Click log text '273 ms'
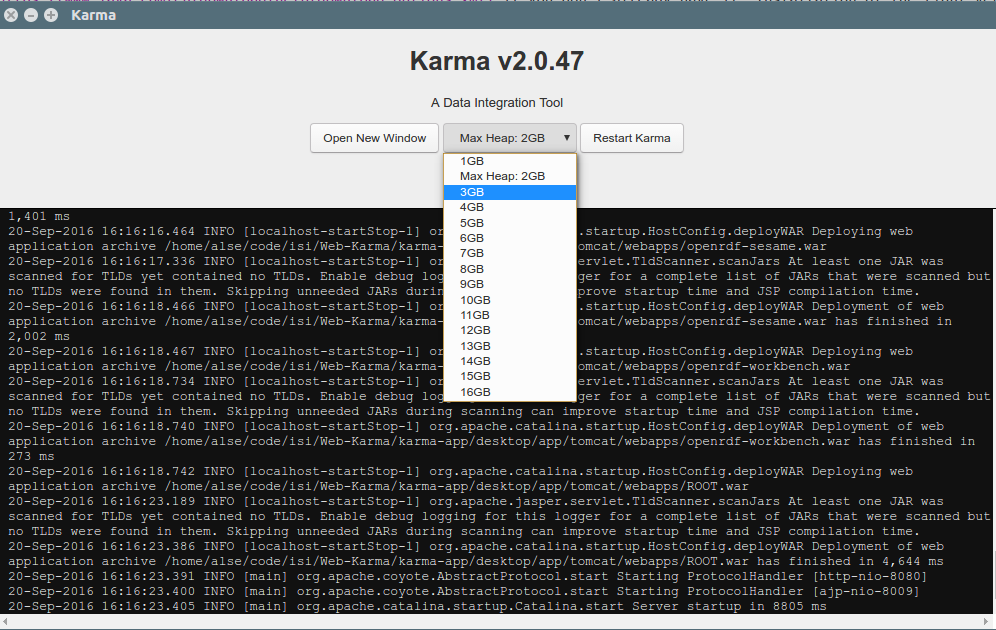This screenshot has width=996, height=630. [x=31, y=457]
